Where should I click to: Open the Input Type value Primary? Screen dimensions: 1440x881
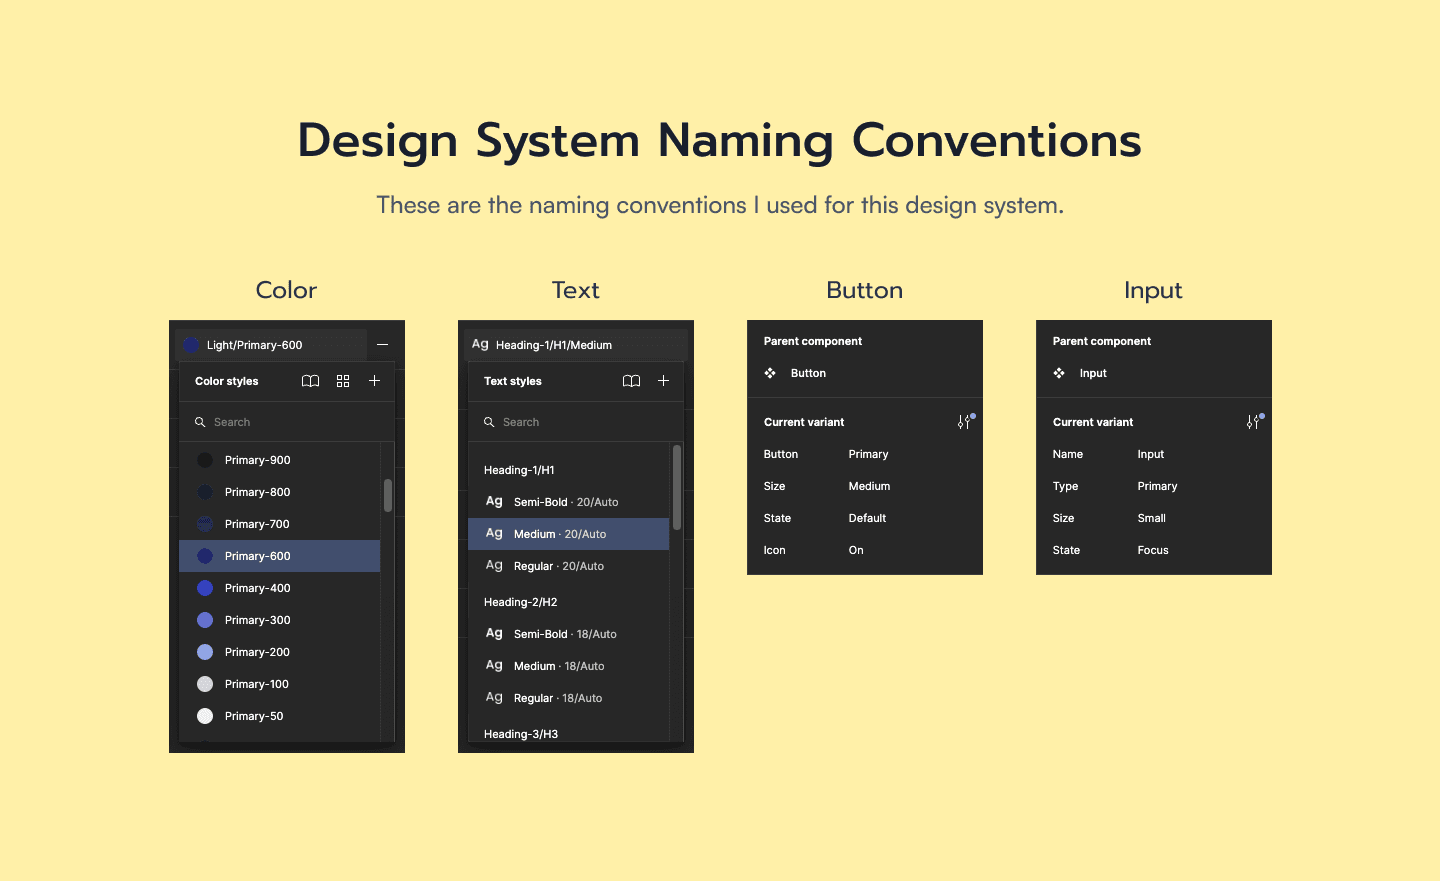click(1157, 486)
